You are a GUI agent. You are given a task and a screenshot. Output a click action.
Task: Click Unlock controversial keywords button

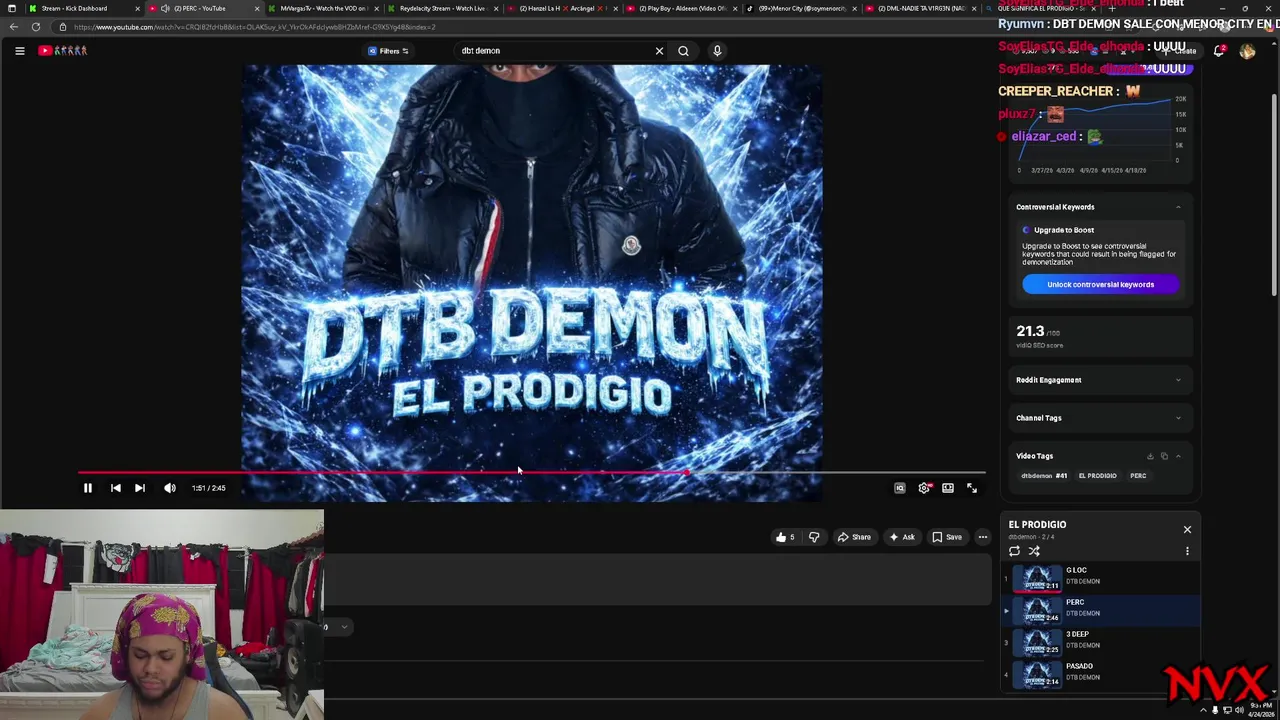[1100, 285]
